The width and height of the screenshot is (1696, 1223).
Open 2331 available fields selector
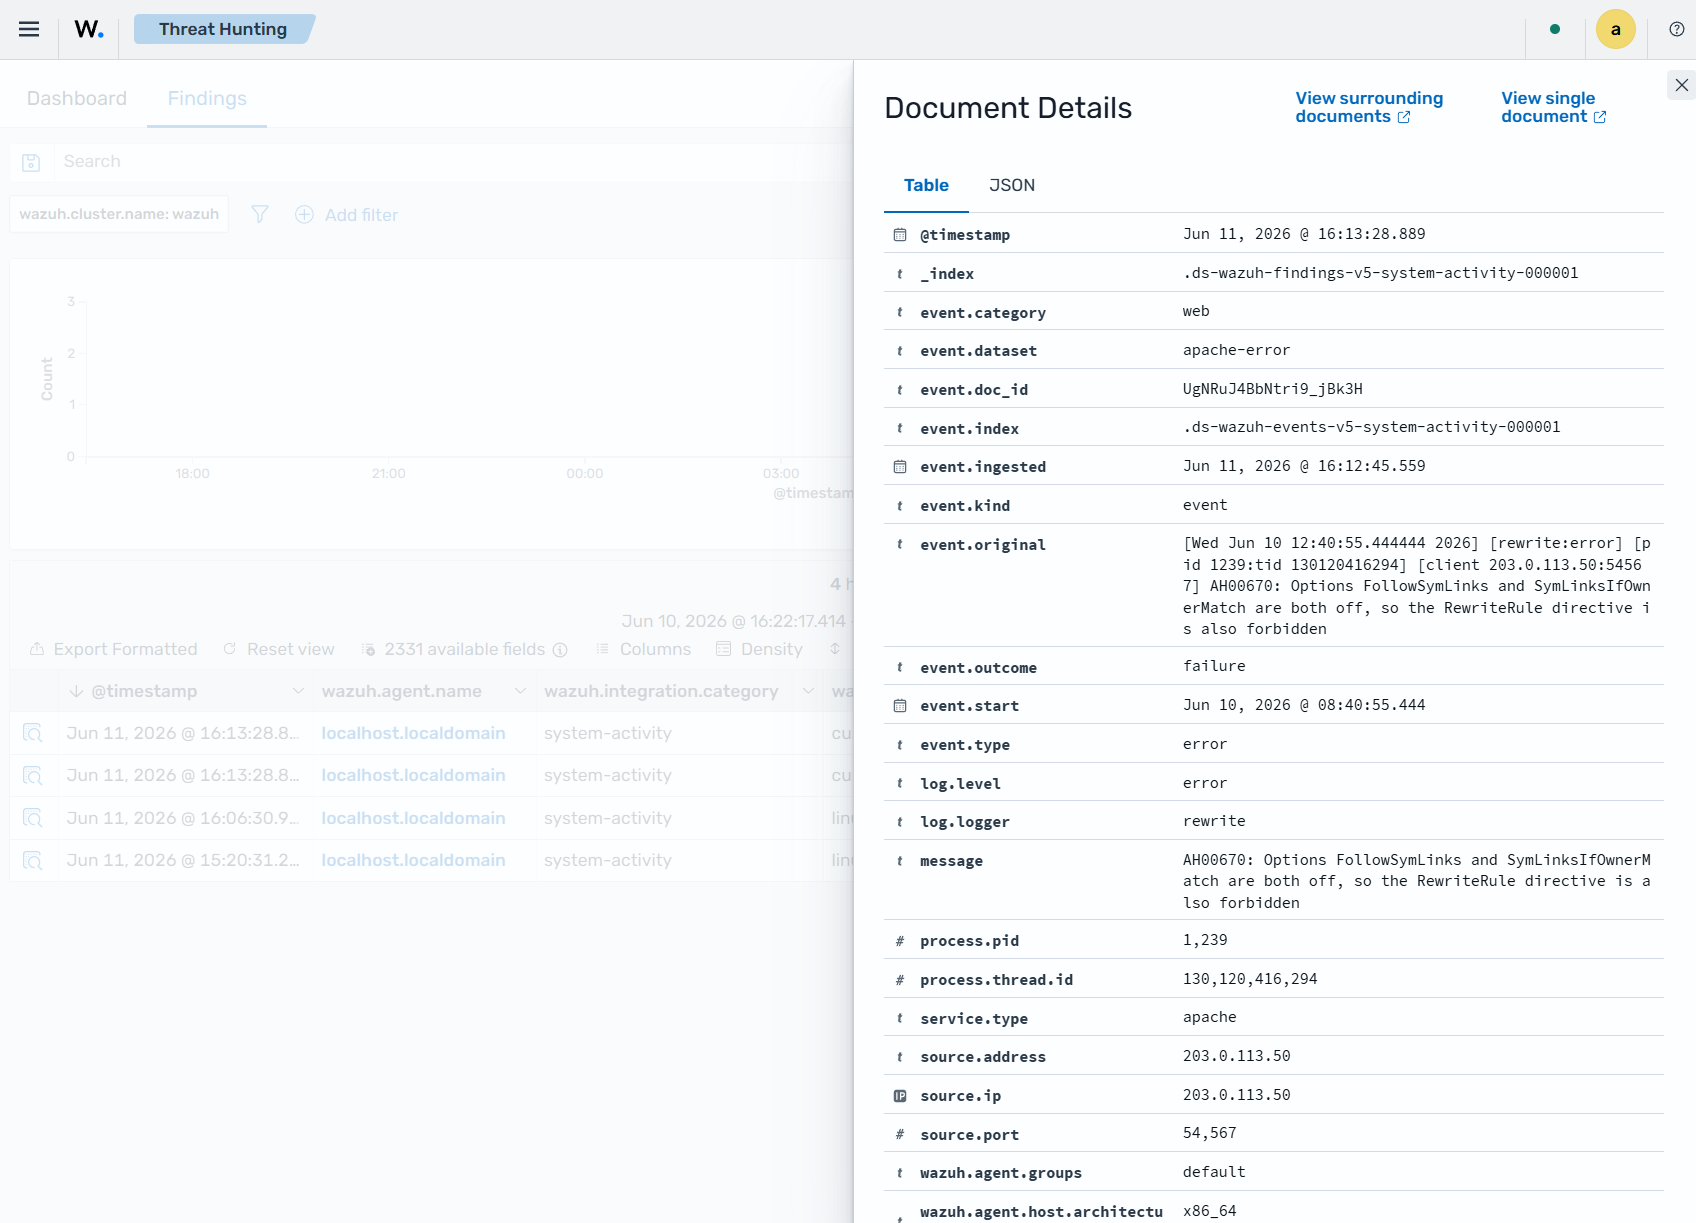(x=455, y=649)
